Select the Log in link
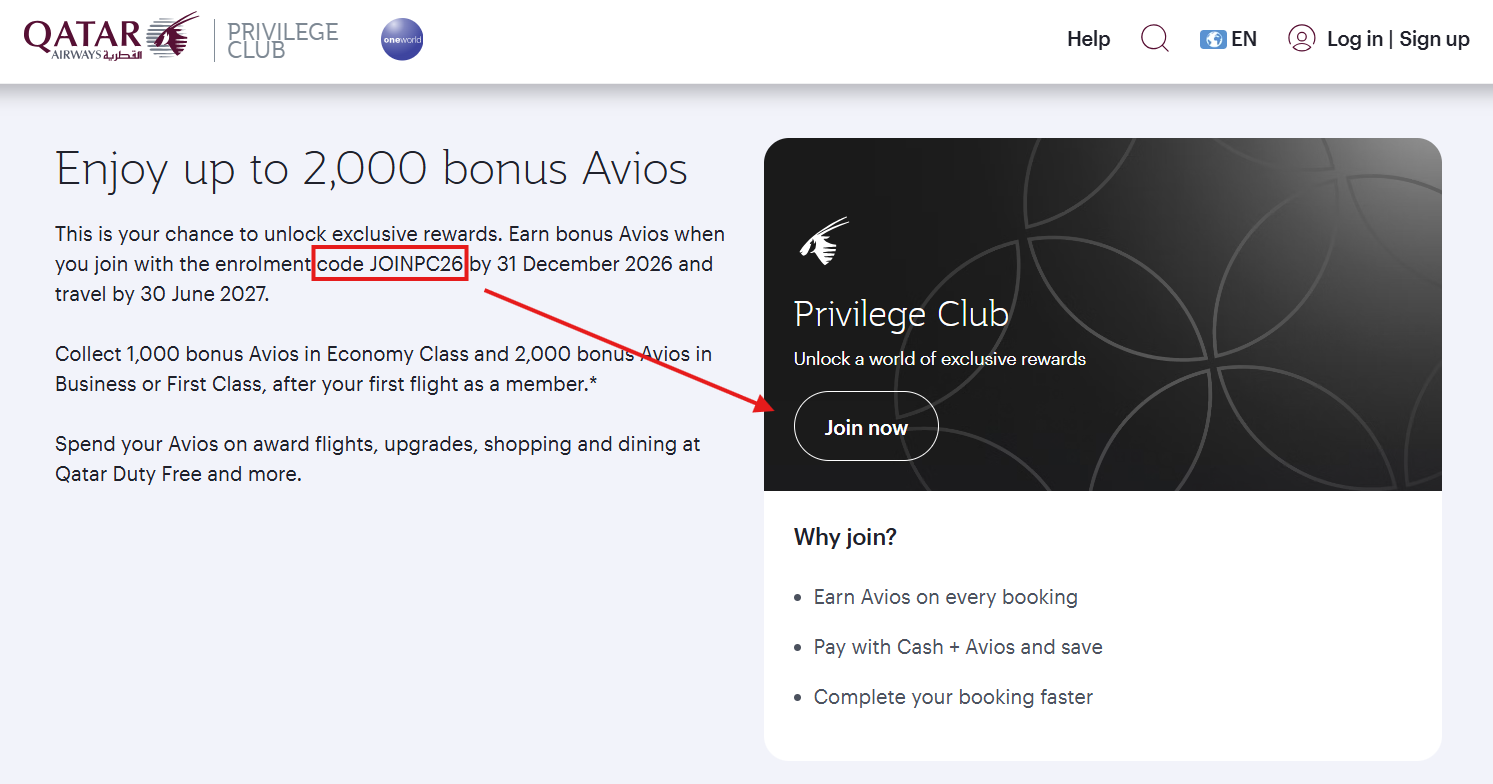Screen dimensions: 1493x784 (1354, 38)
